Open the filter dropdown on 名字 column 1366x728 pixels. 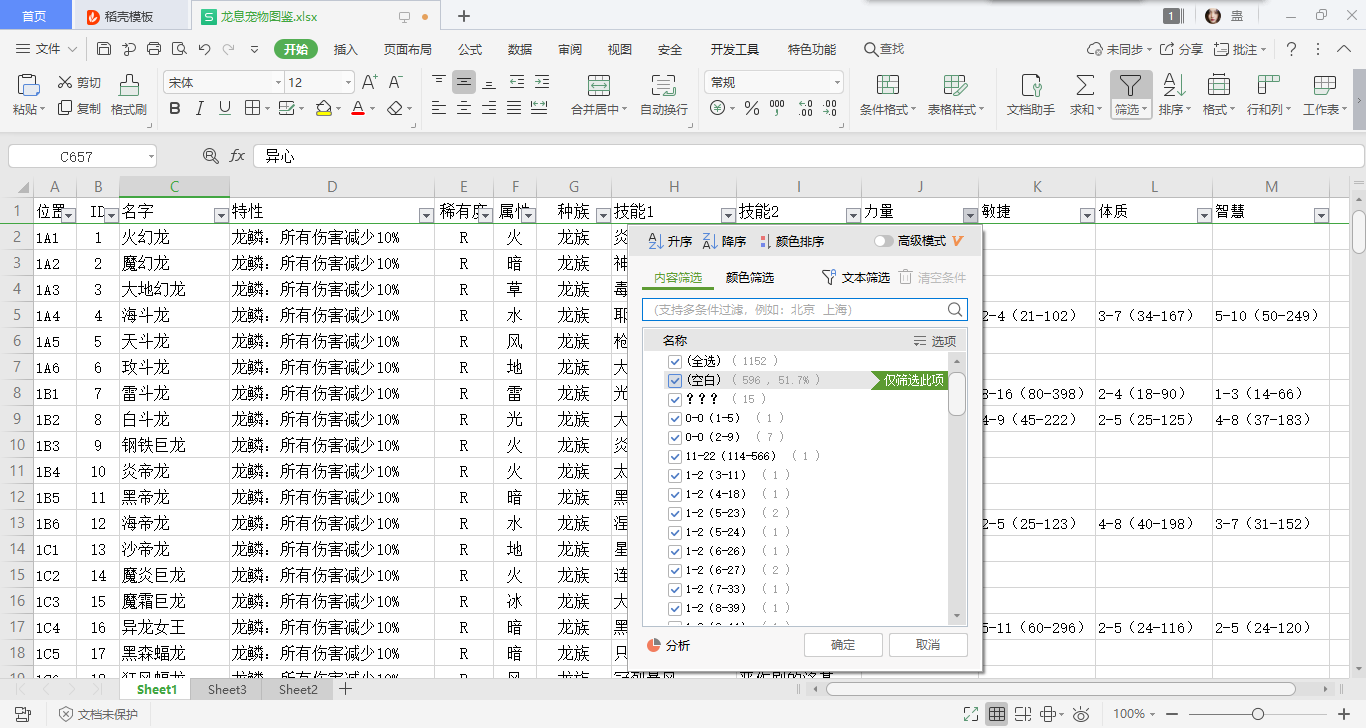pos(221,215)
